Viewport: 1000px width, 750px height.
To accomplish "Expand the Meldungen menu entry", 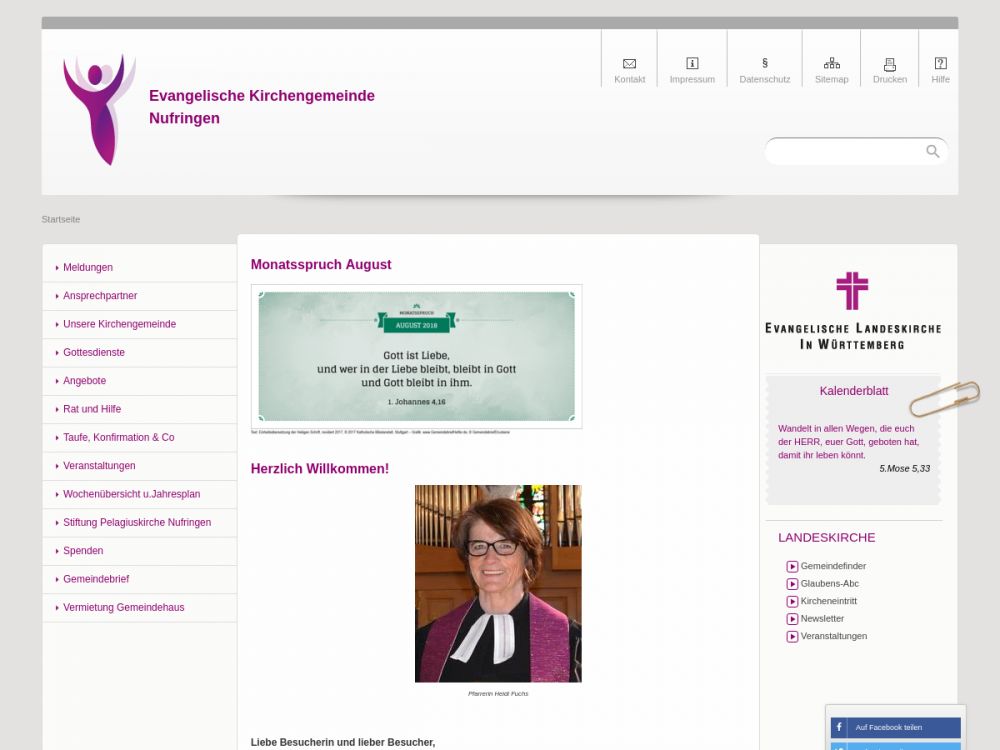I will click(88, 268).
